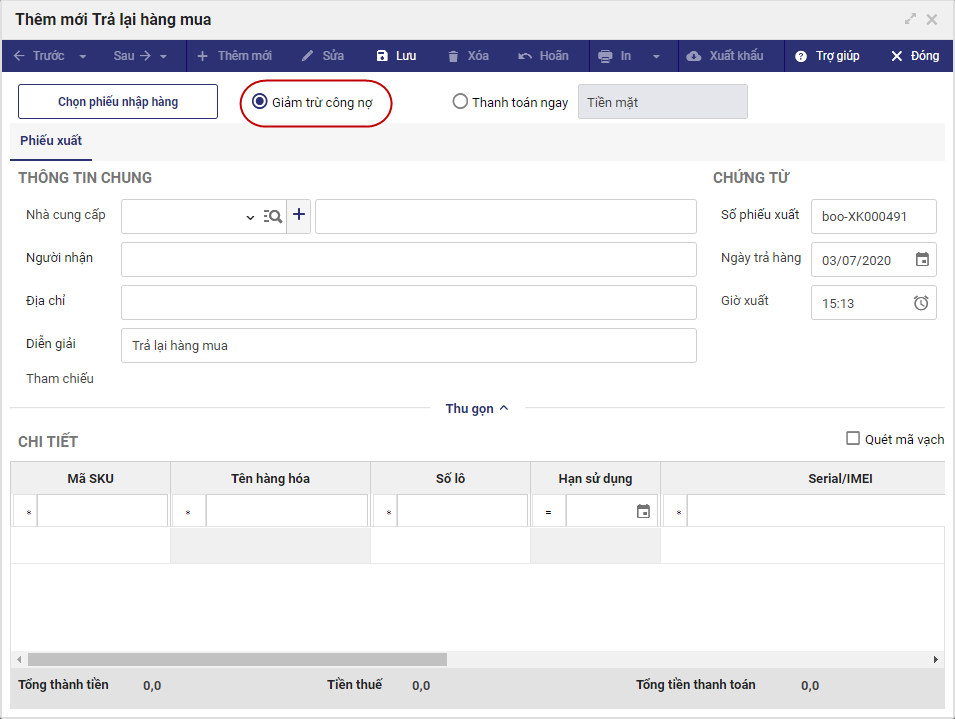Image resolution: width=955 pixels, height=719 pixels.
Task: Open the Sau dropdown arrow
Action: click(163, 56)
